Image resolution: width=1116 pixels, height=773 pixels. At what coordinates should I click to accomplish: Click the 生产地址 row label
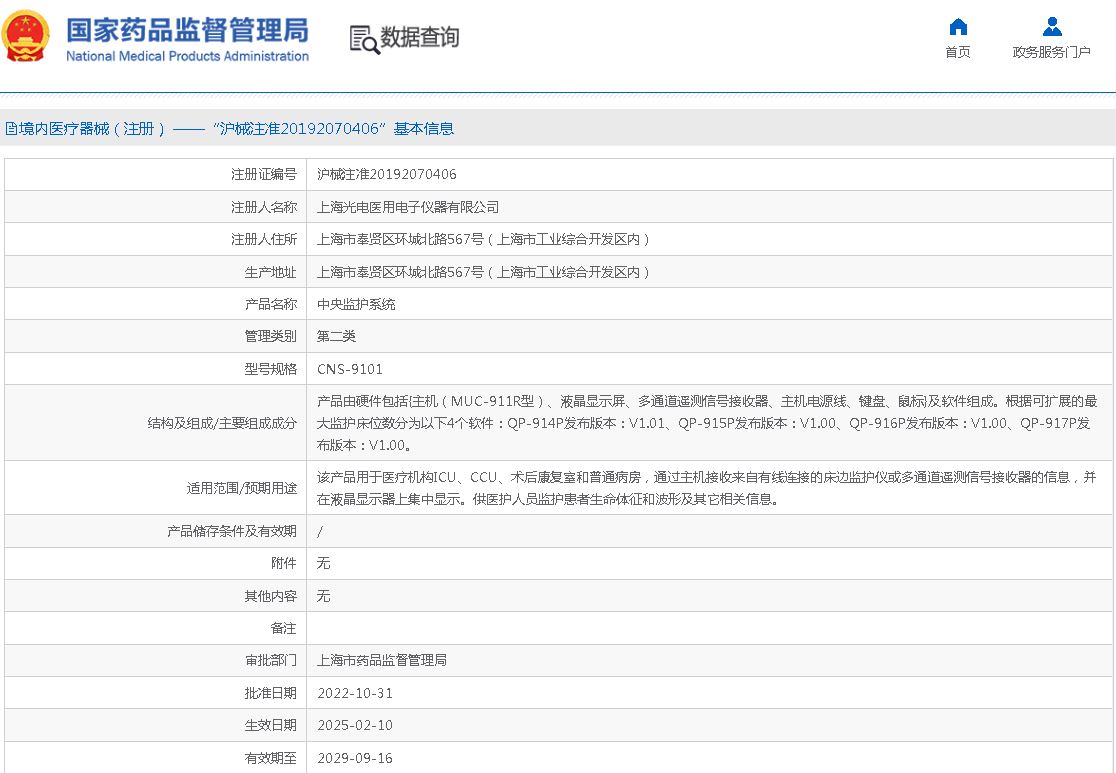(x=270, y=272)
